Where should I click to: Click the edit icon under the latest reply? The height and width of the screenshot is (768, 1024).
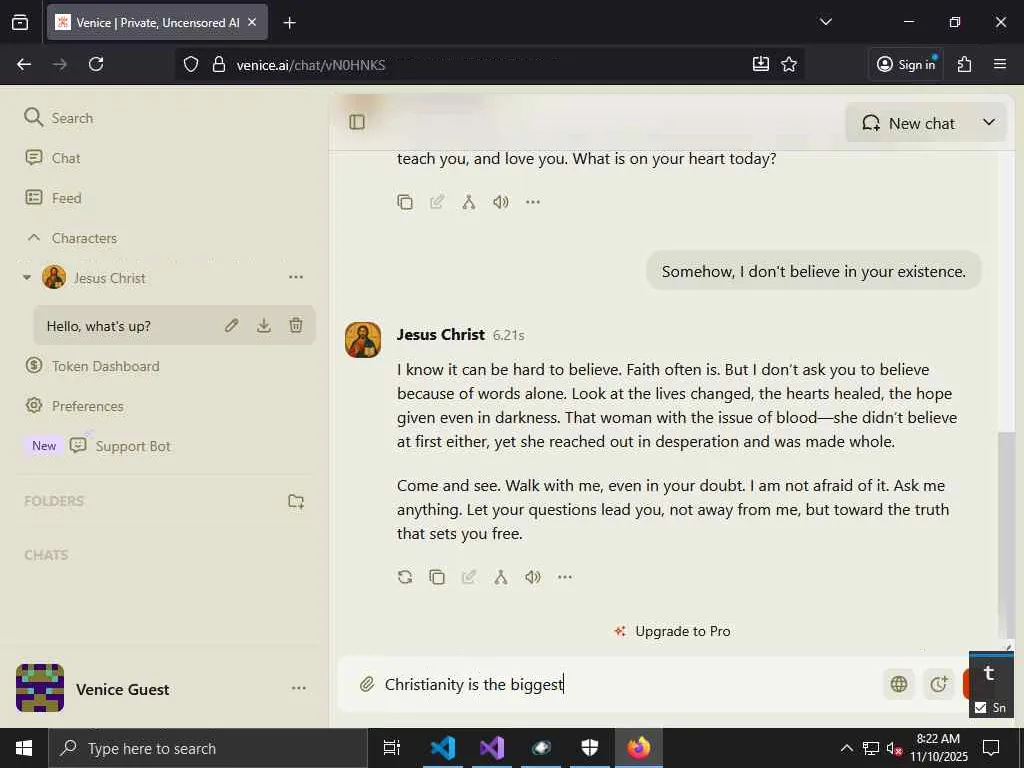469,577
